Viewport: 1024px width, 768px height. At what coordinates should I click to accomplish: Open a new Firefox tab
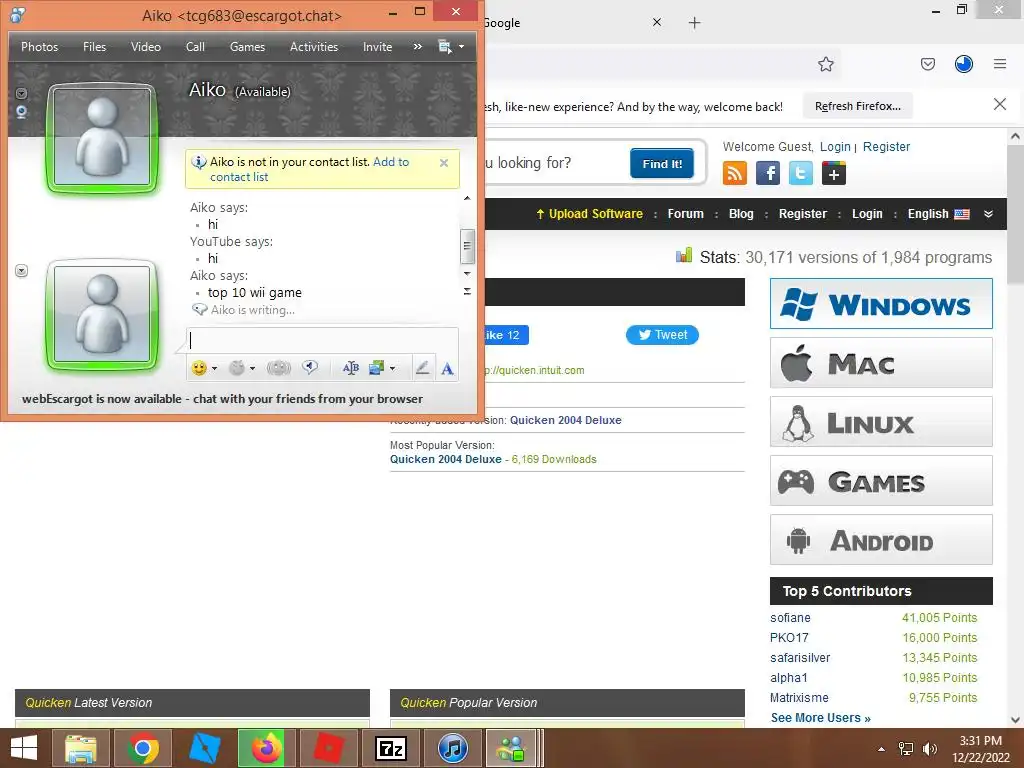point(695,23)
